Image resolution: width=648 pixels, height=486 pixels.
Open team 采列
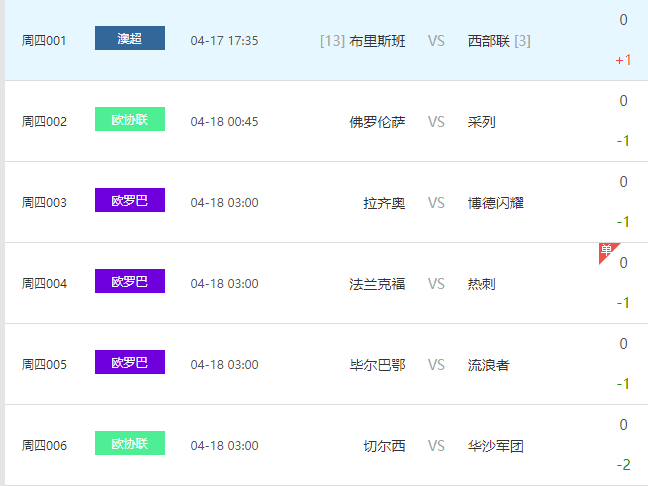tap(481, 122)
